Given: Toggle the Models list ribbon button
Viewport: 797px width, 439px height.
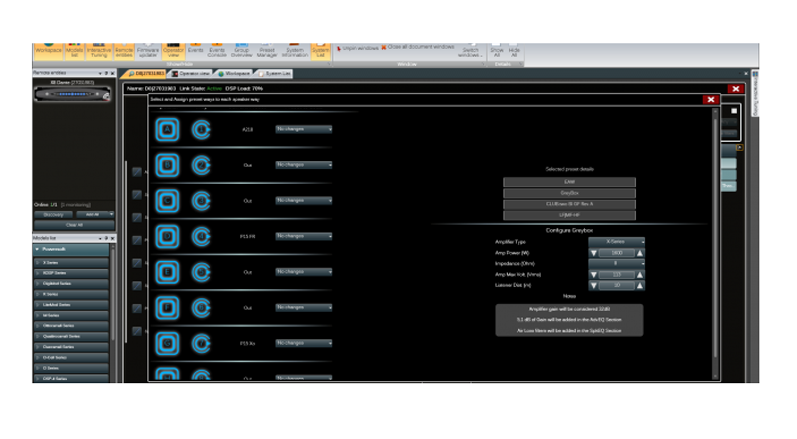Looking at the screenshot, I should click(74, 51).
